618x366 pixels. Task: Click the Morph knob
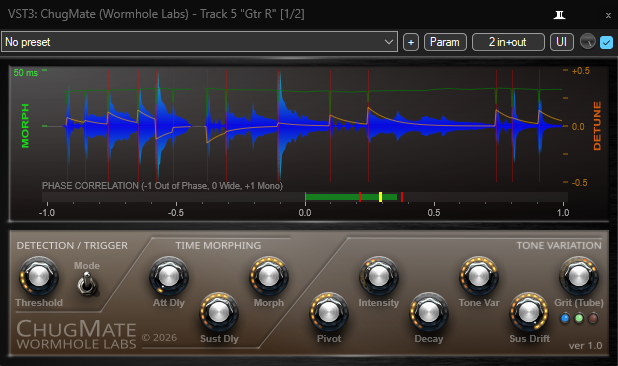pyautogui.click(x=269, y=276)
